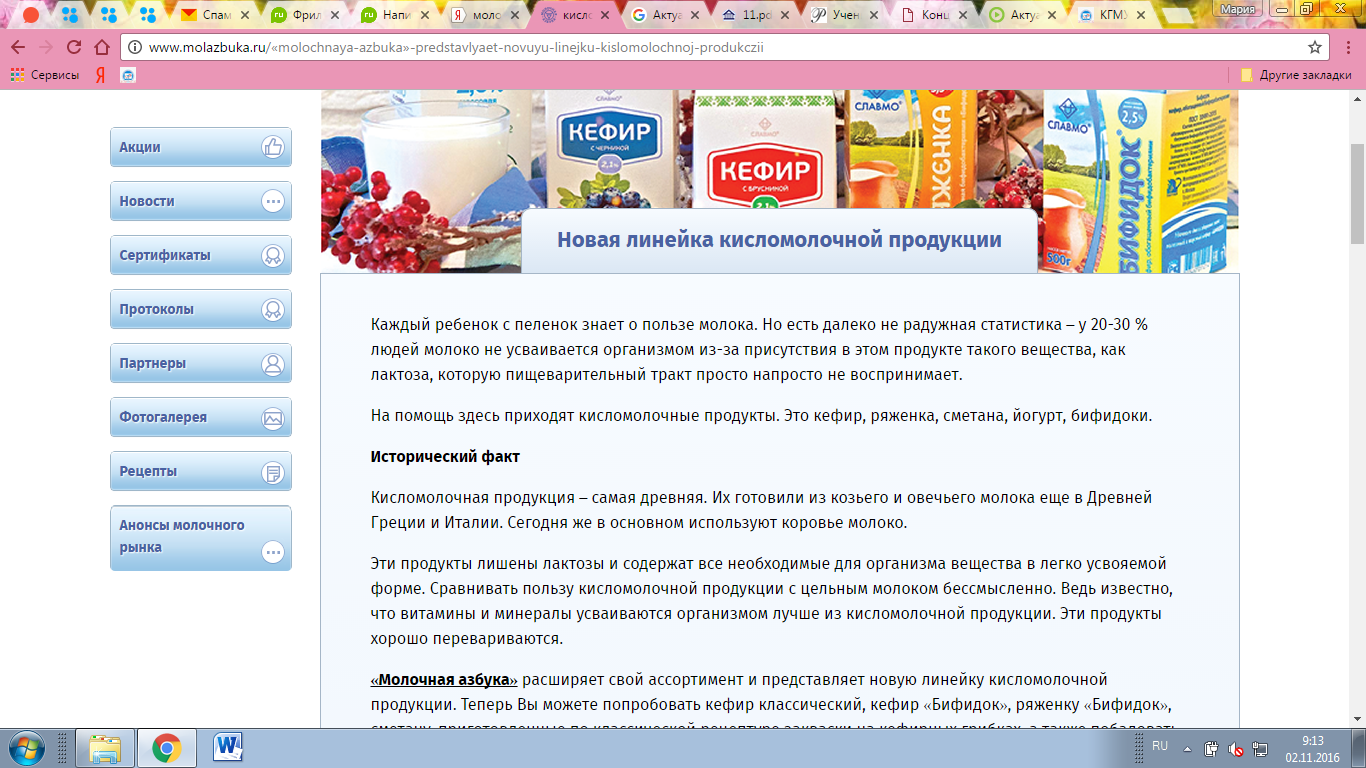Switch to the КГМУ tab
Viewport: 1366px width, 768px height.
click(1112, 15)
